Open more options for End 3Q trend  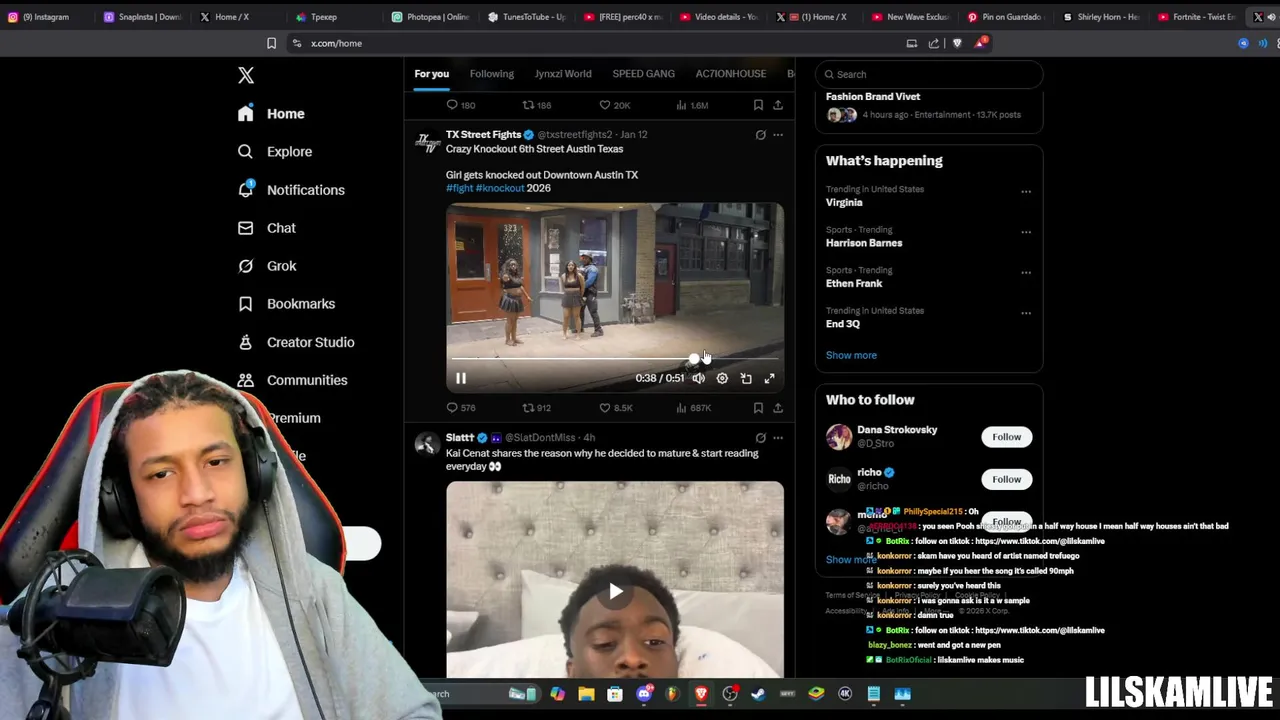coord(1025,313)
